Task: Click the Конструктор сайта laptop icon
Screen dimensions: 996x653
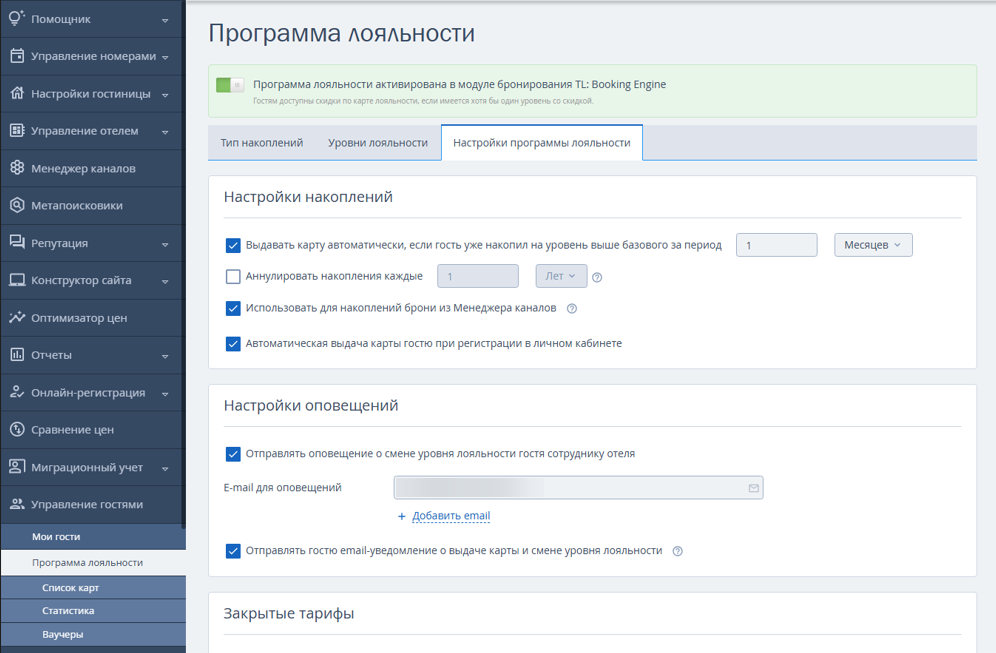Action: tap(17, 280)
